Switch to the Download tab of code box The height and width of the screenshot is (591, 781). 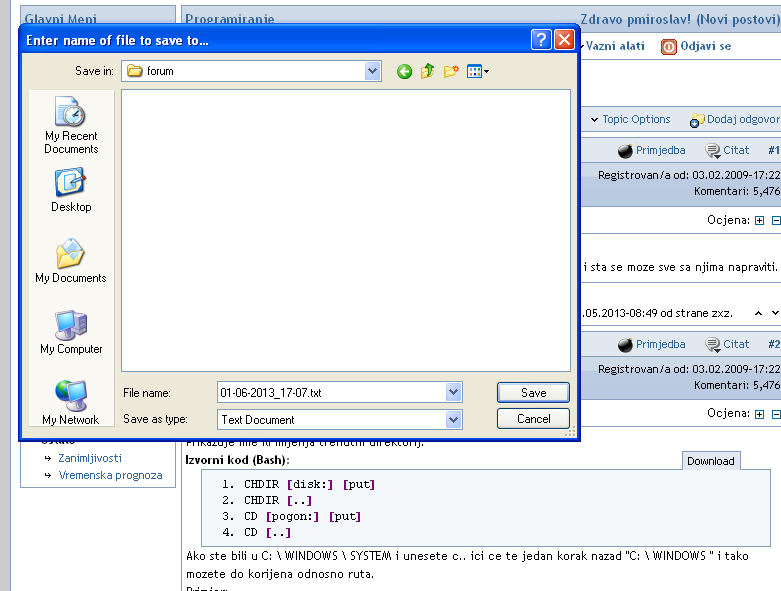(x=711, y=461)
